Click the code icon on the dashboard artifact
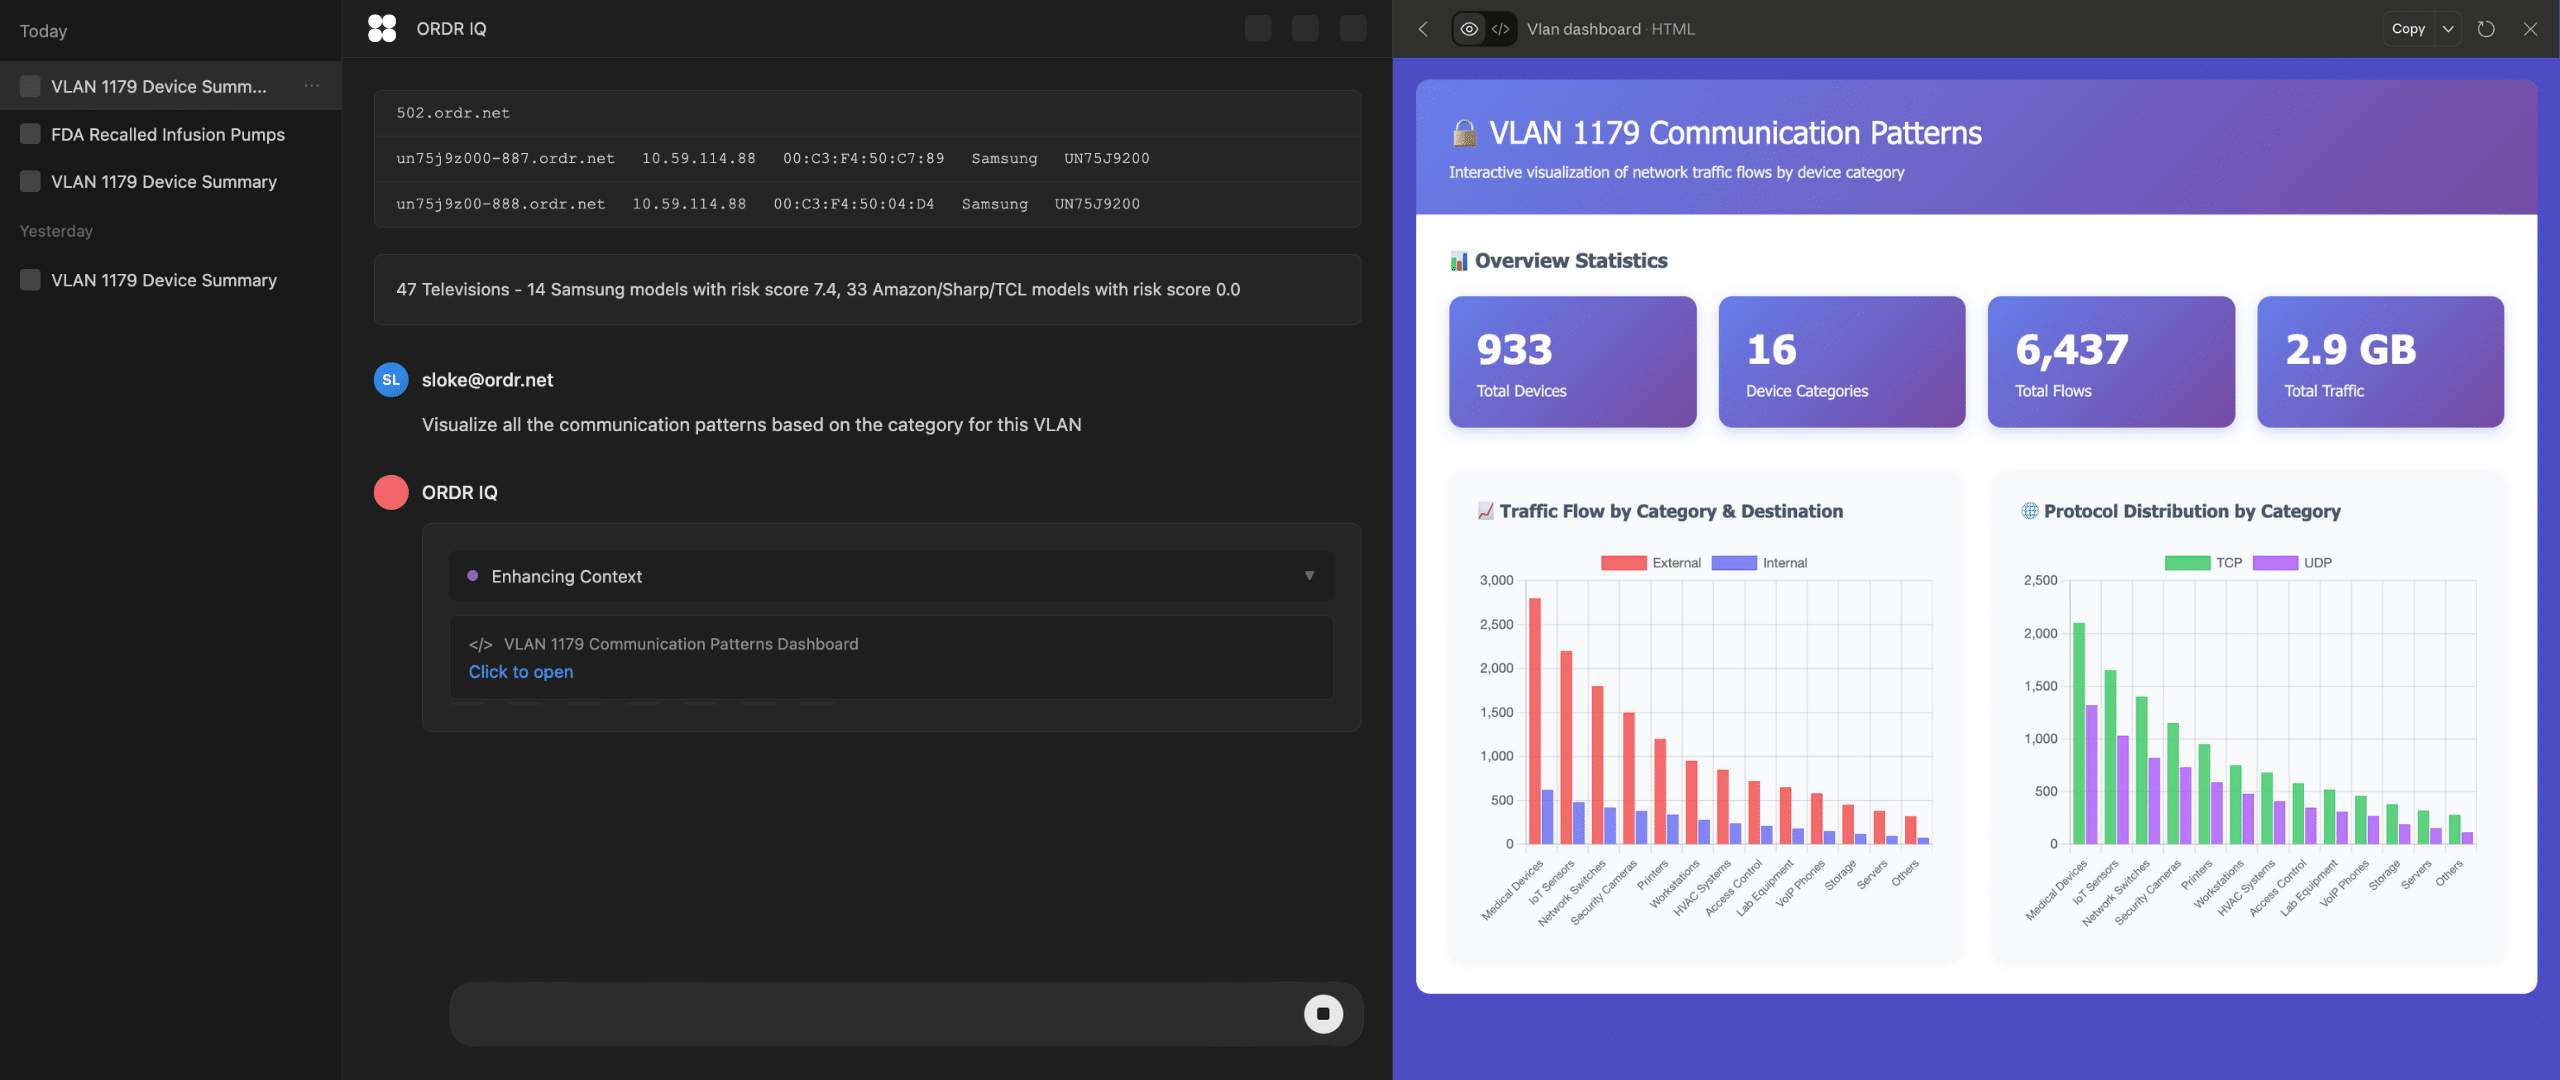Screen dimensions: 2560x1080 [x=481, y=645]
